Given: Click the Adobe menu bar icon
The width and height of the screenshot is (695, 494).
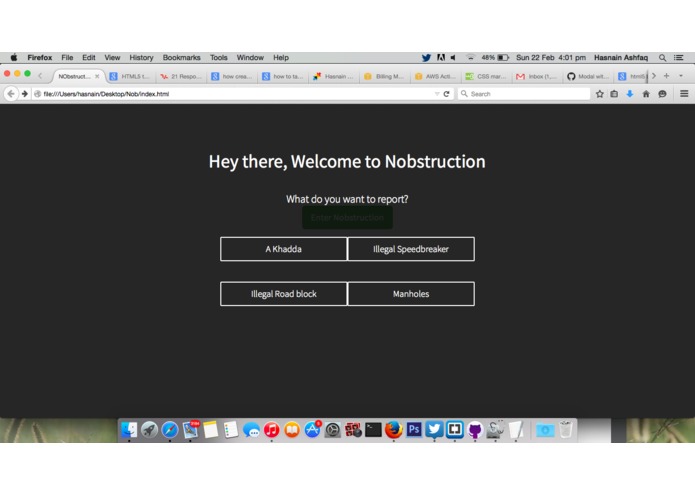Looking at the screenshot, I should pyautogui.click(x=441, y=58).
